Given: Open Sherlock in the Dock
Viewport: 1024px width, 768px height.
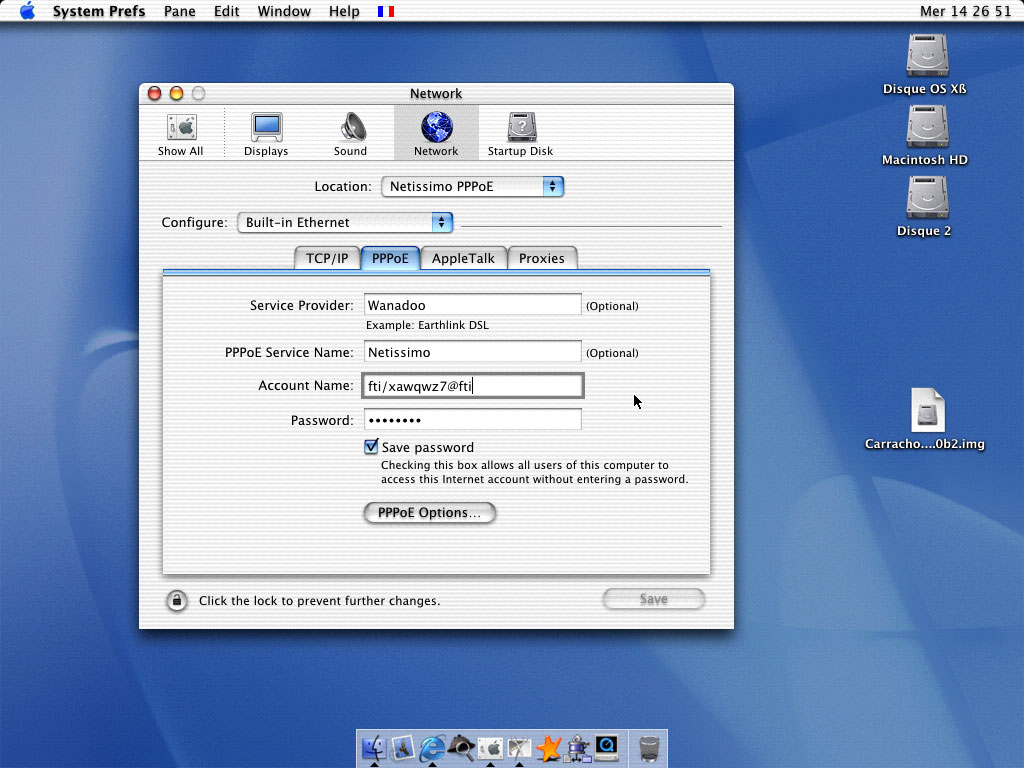Looking at the screenshot, I should (461, 747).
